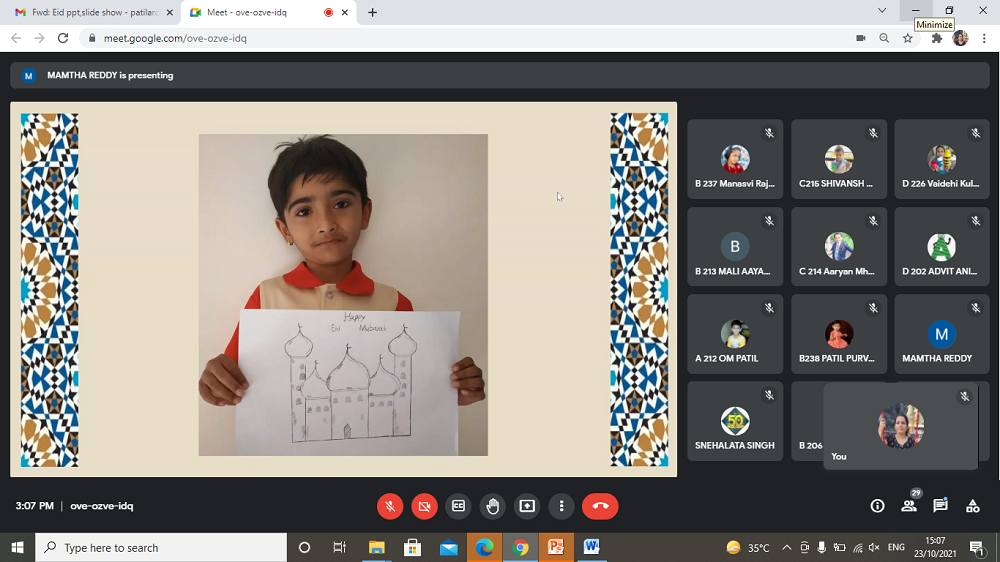Screen dimensions: 1000x562
Task: Open the more options three-dot menu in Meet
Action: coord(562,506)
